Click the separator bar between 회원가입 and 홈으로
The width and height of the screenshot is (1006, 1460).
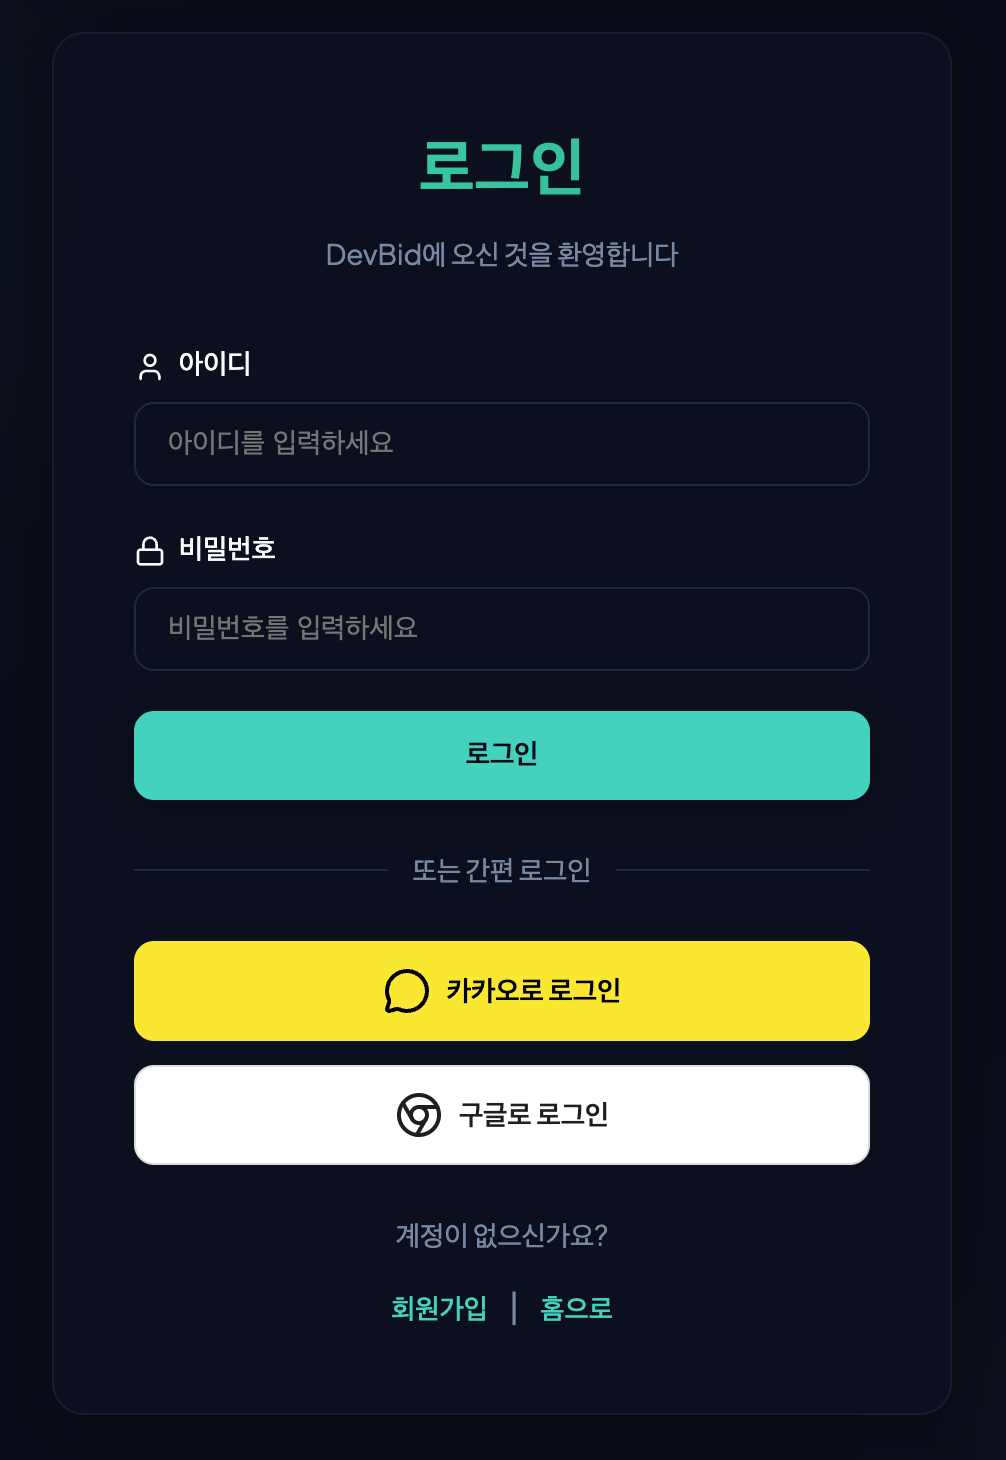coord(514,1308)
